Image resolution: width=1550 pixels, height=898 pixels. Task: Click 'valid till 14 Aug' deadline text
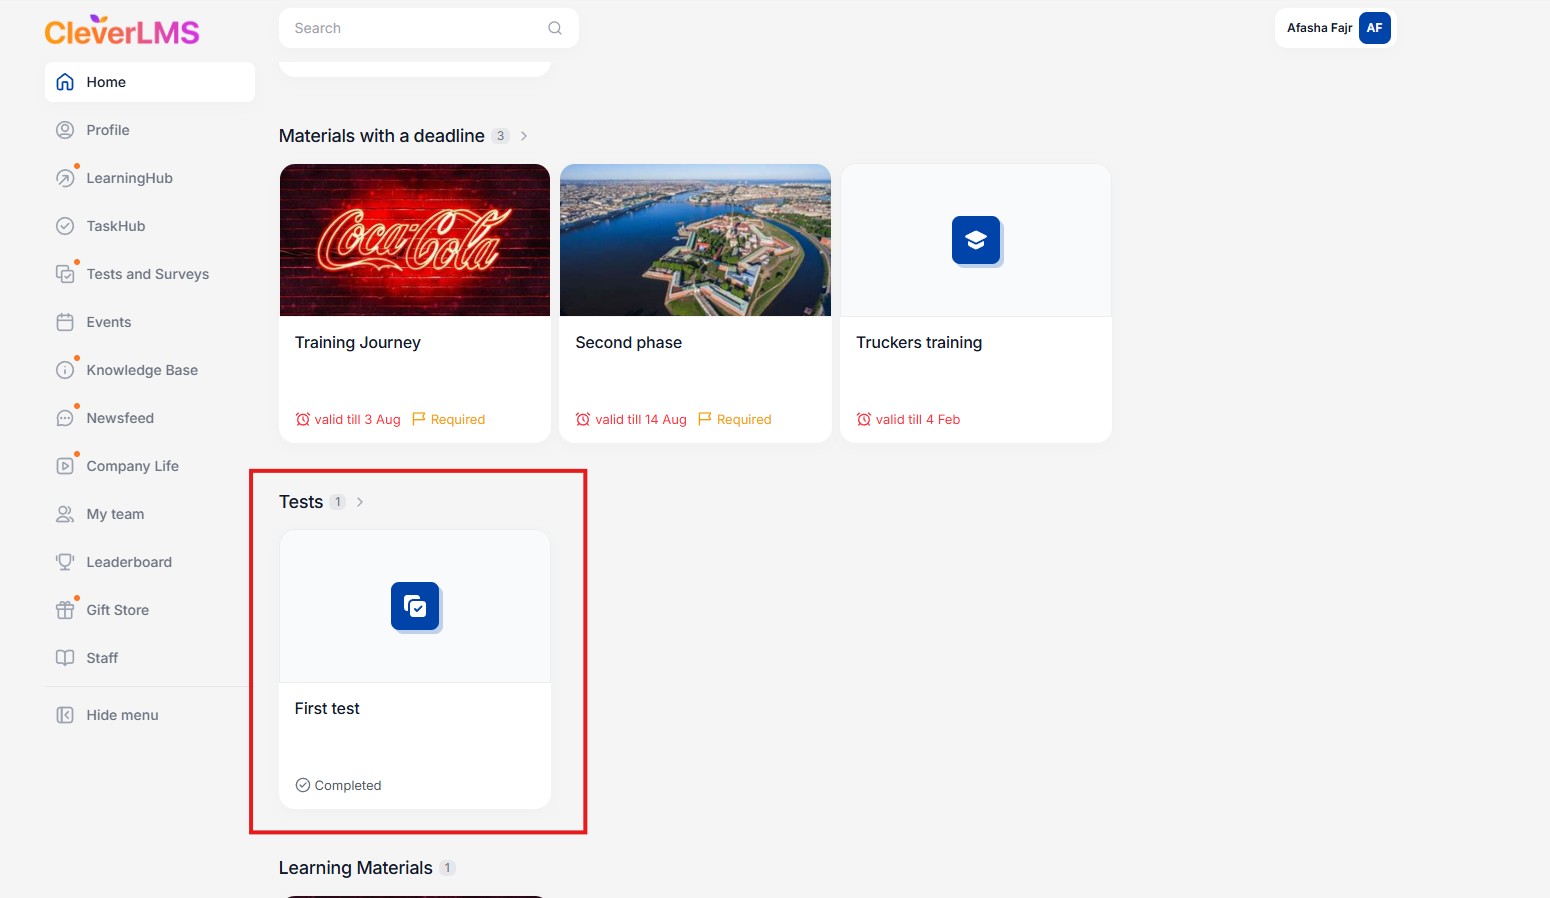[x=641, y=419]
